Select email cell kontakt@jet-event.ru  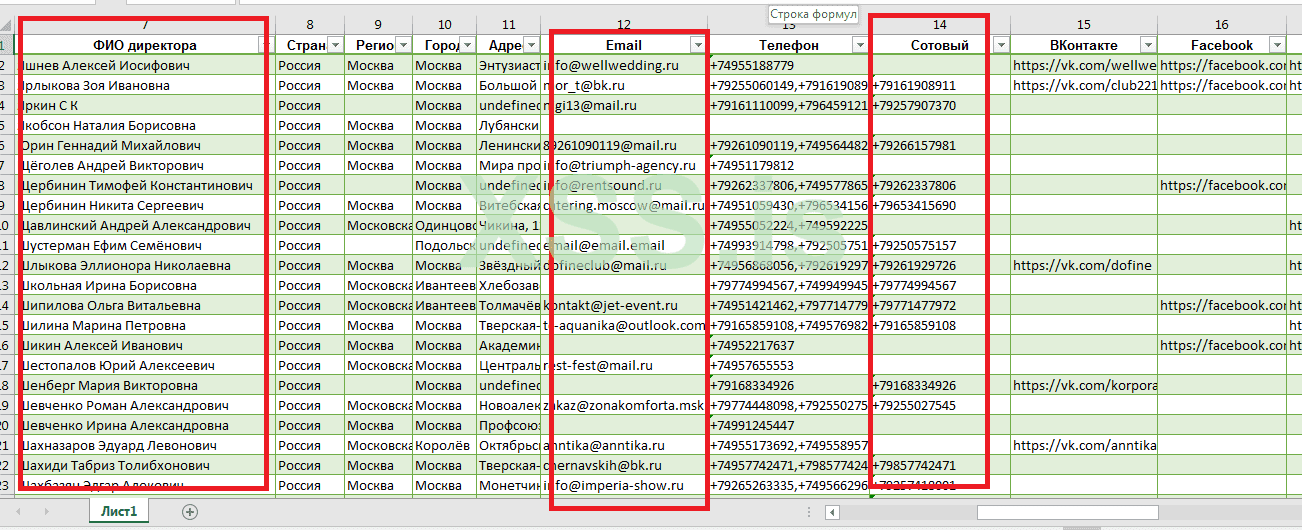point(624,305)
